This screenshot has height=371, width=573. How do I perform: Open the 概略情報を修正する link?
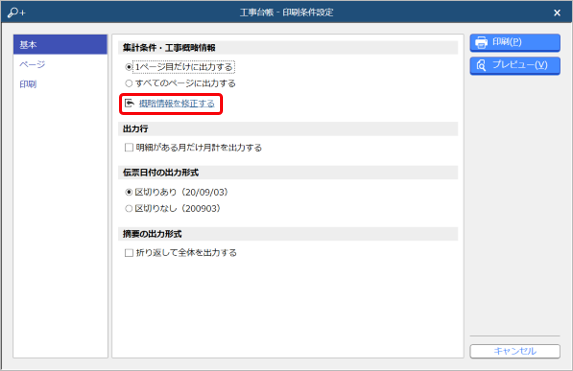[177, 104]
